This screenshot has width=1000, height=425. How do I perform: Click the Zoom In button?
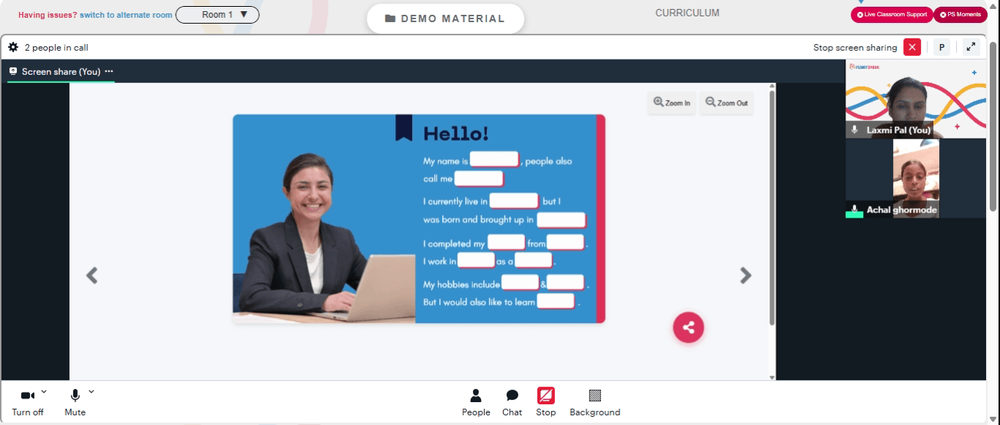(x=672, y=103)
